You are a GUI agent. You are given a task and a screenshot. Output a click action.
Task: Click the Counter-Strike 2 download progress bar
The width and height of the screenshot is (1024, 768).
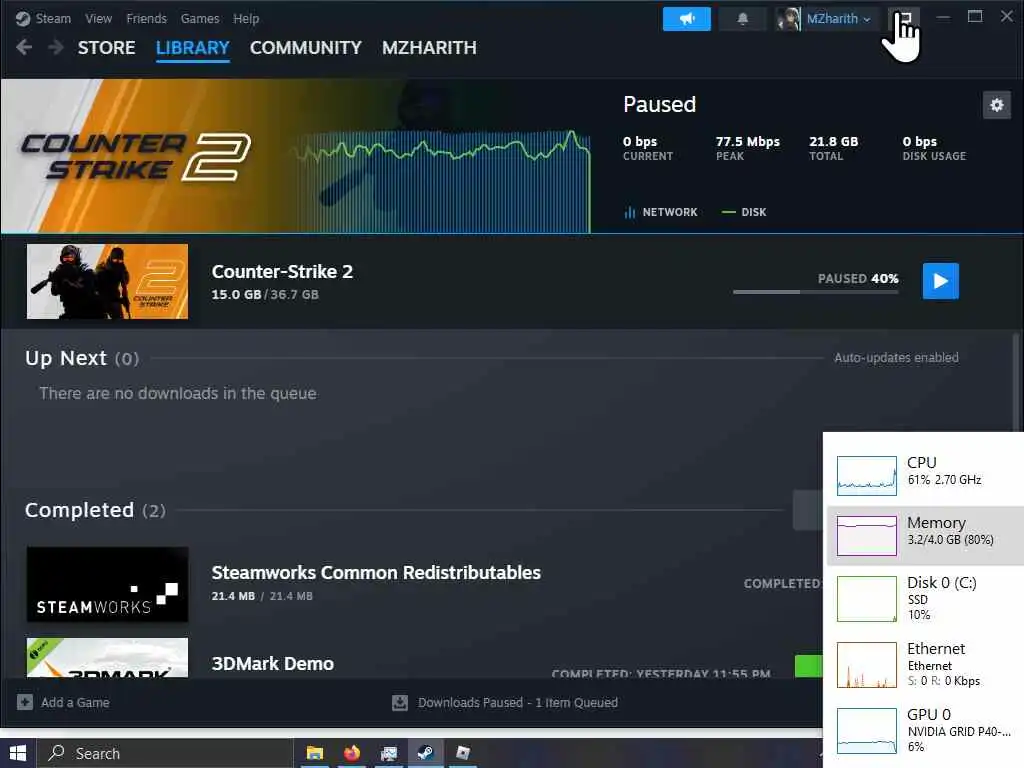816,292
